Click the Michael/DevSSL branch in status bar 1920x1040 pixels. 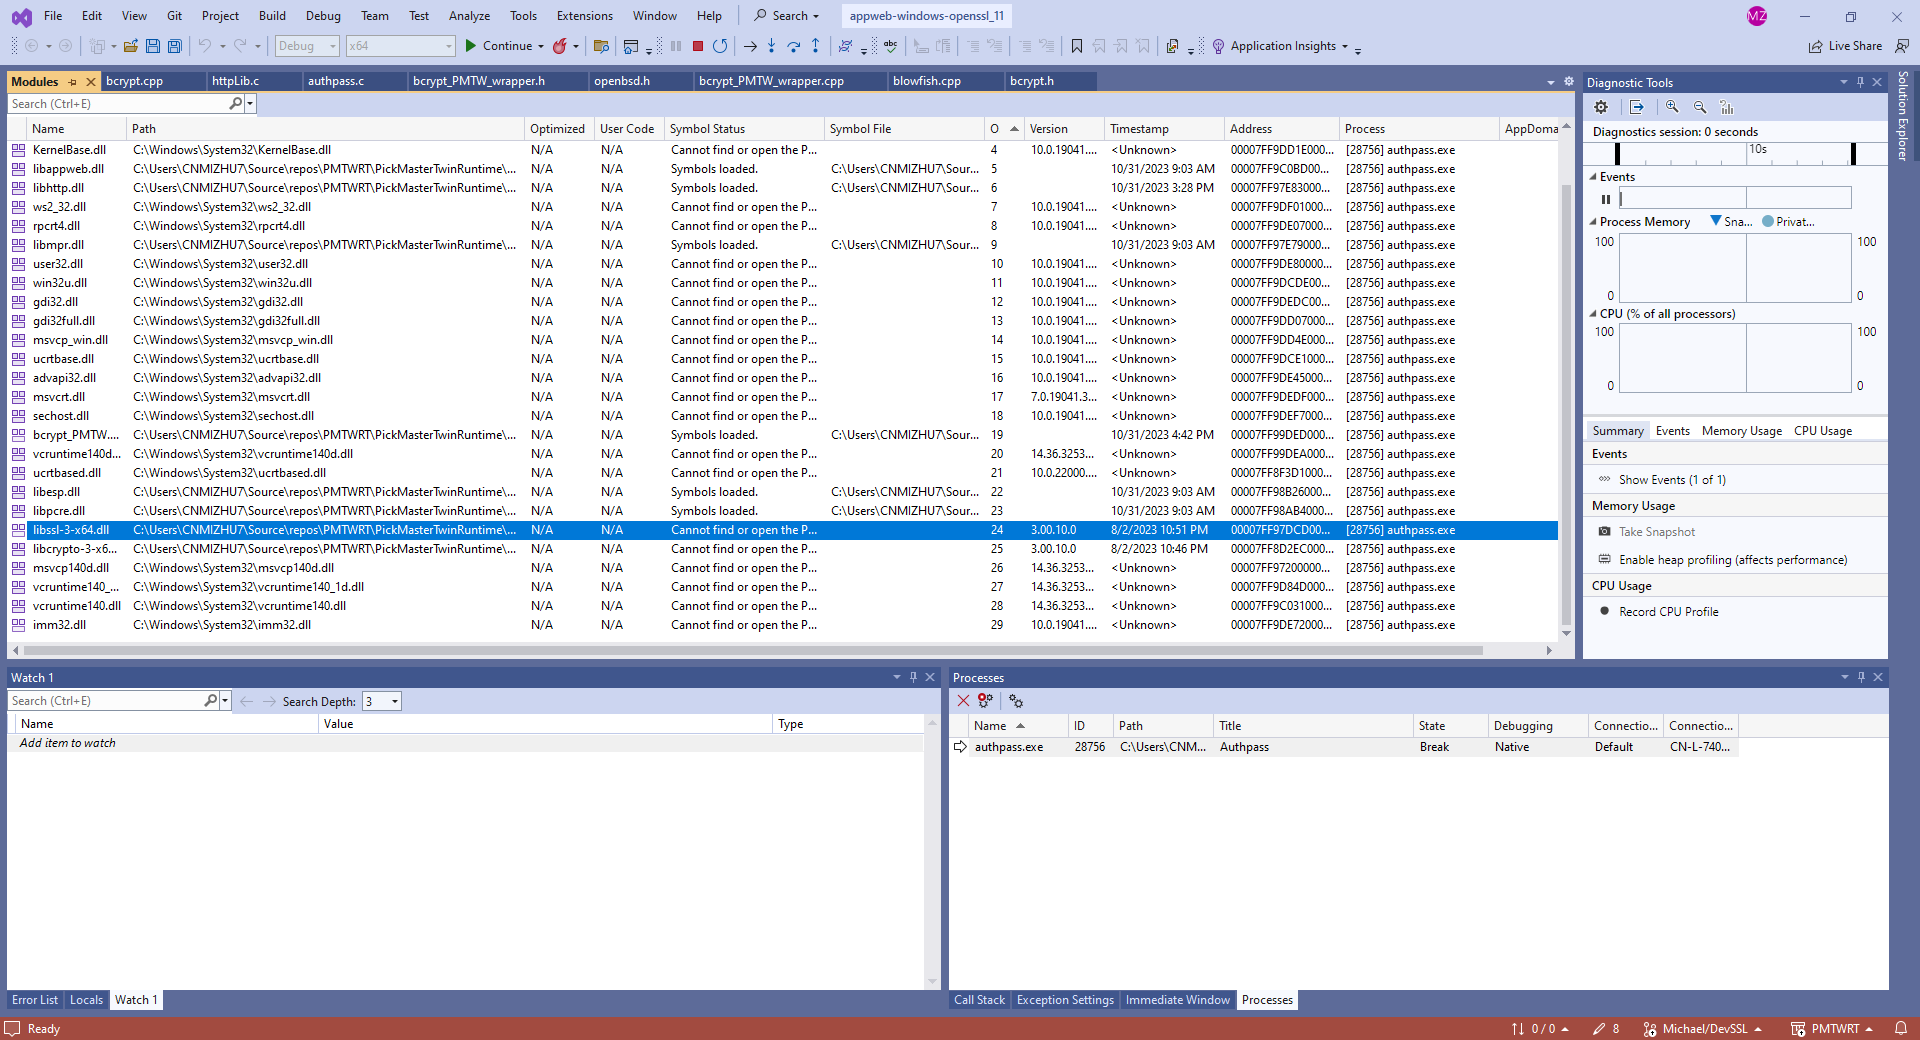coord(1704,1029)
